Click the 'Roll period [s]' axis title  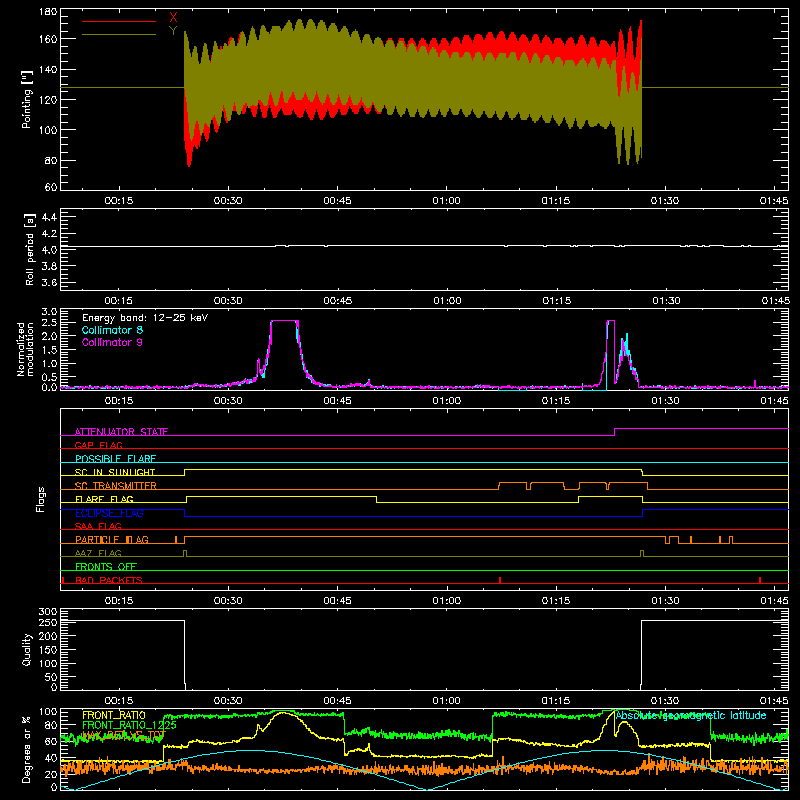coord(30,249)
